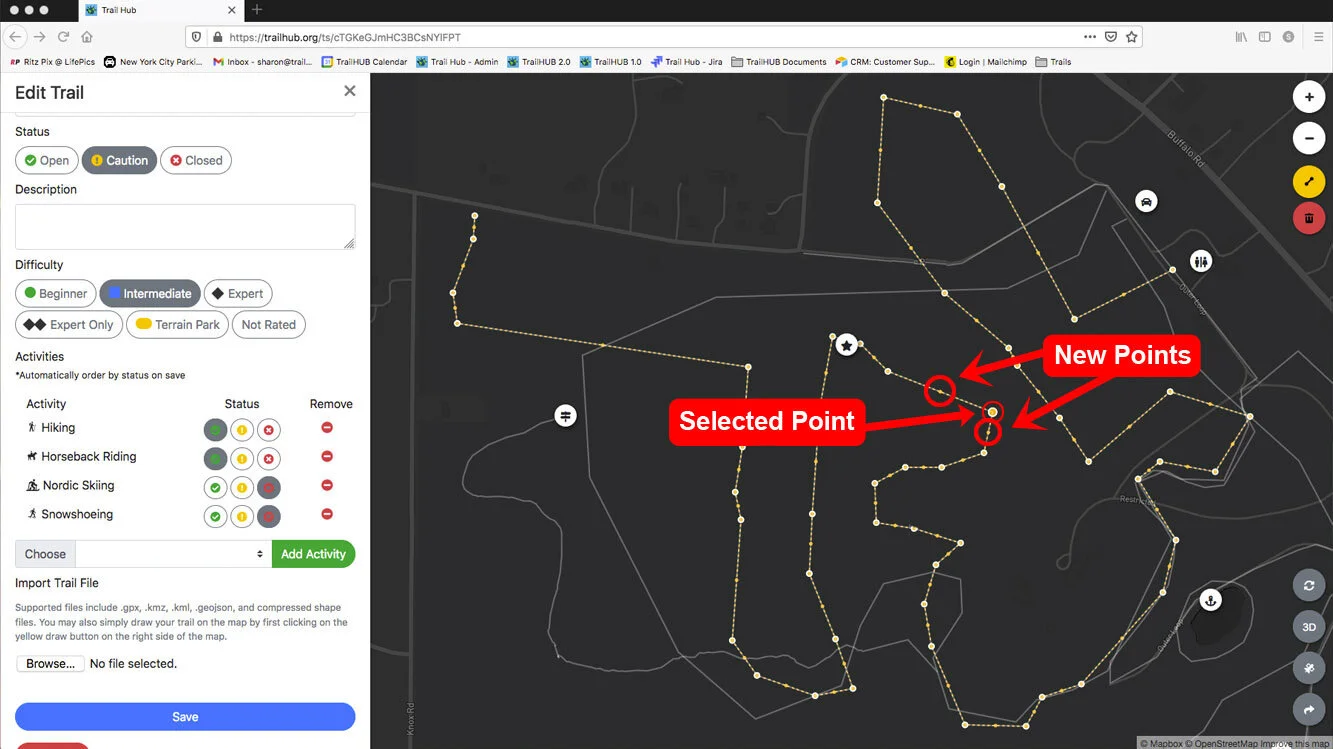
Task: Click the Add Activity button
Action: click(313, 554)
